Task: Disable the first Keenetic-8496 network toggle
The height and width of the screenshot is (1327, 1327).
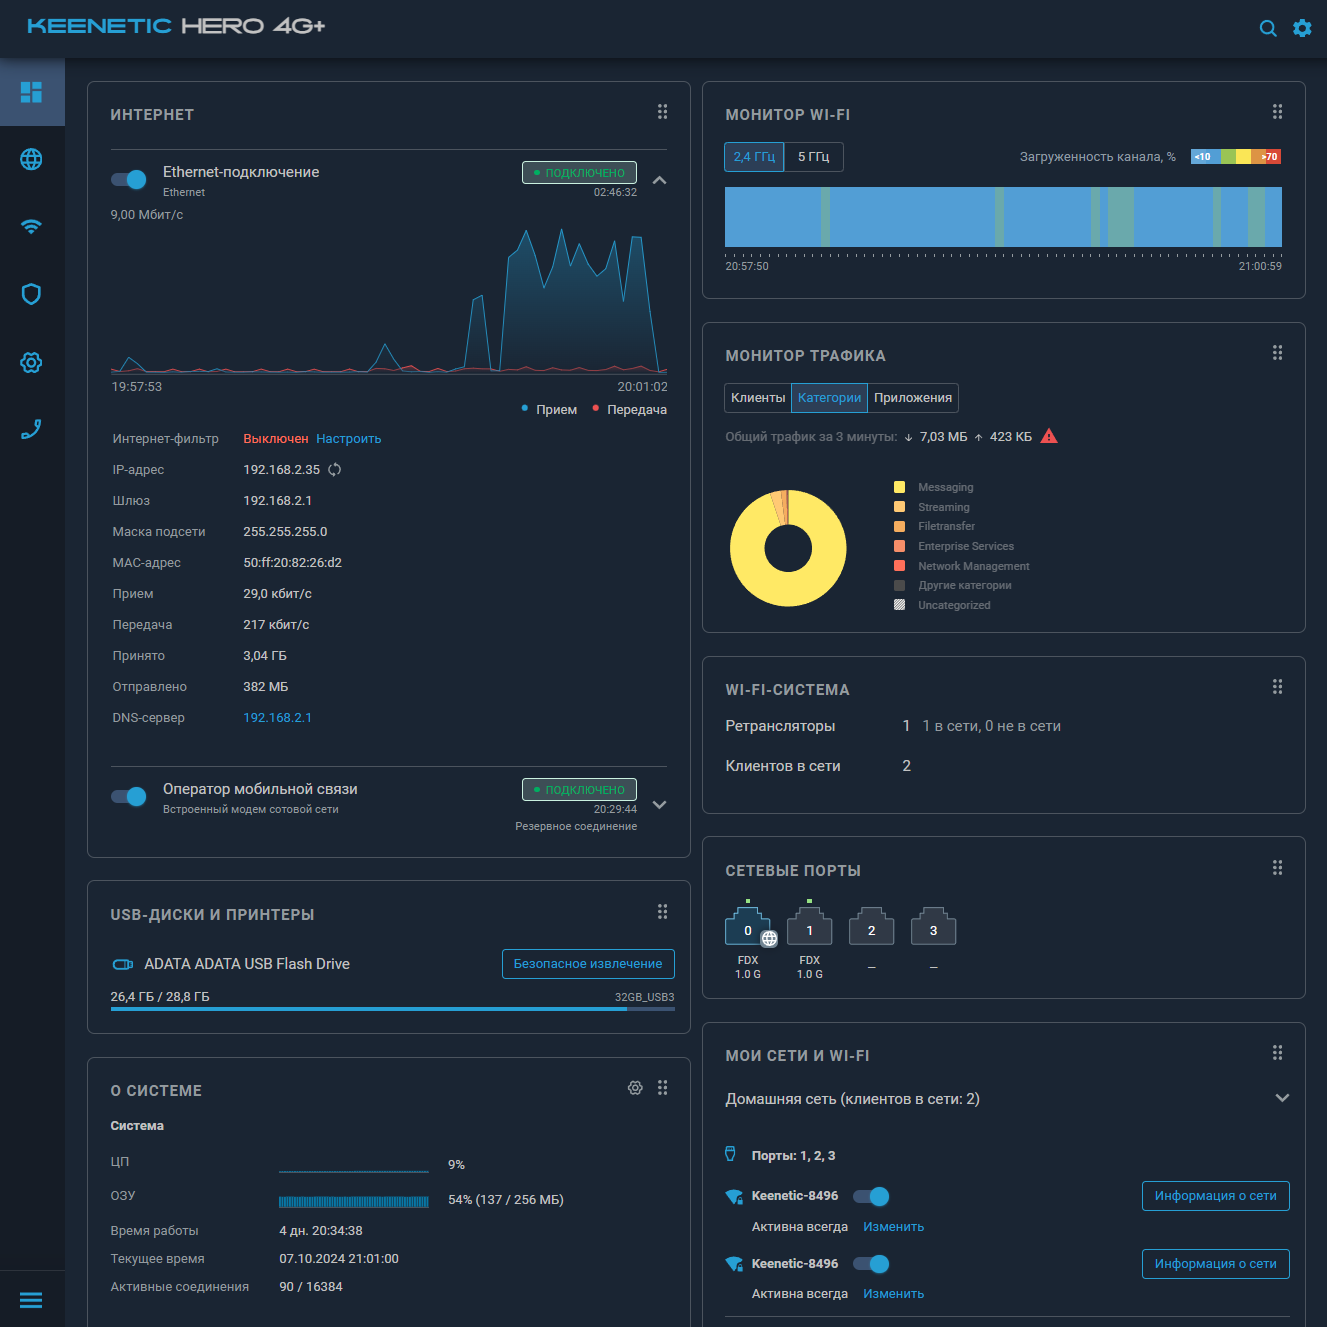Action: pos(871,1196)
